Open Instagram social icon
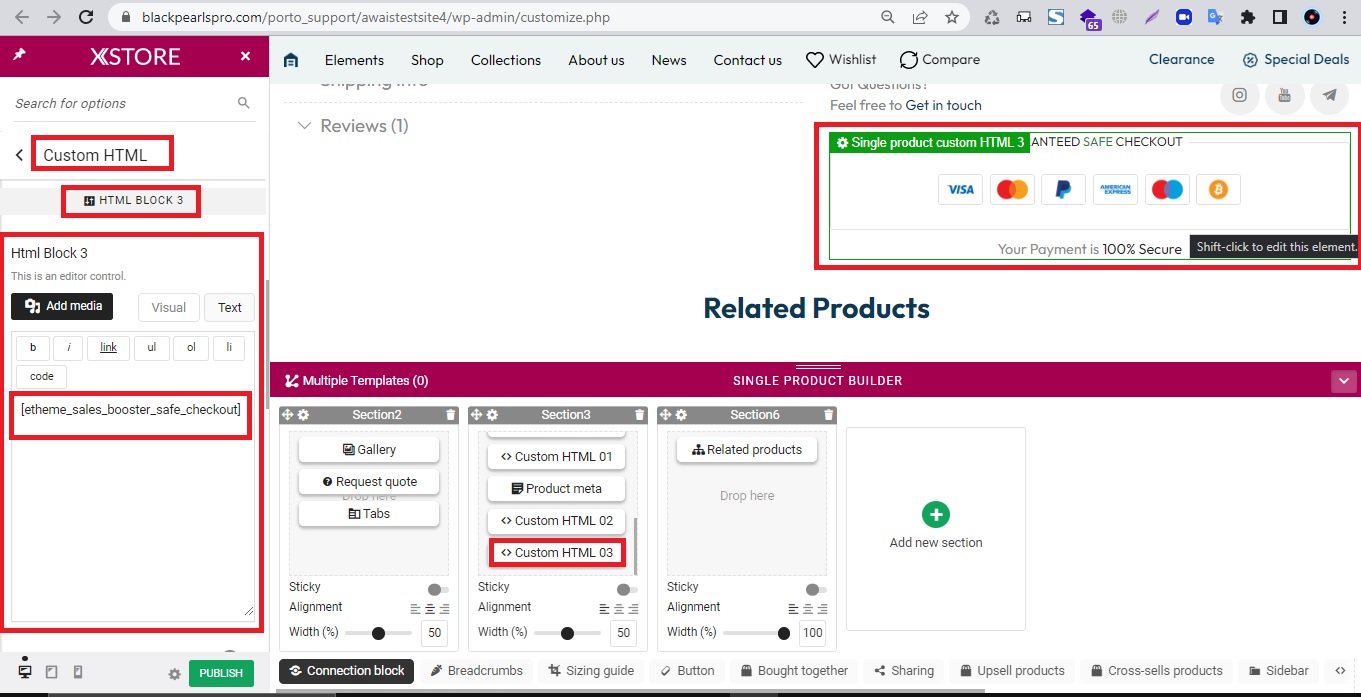 point(1239,95)
